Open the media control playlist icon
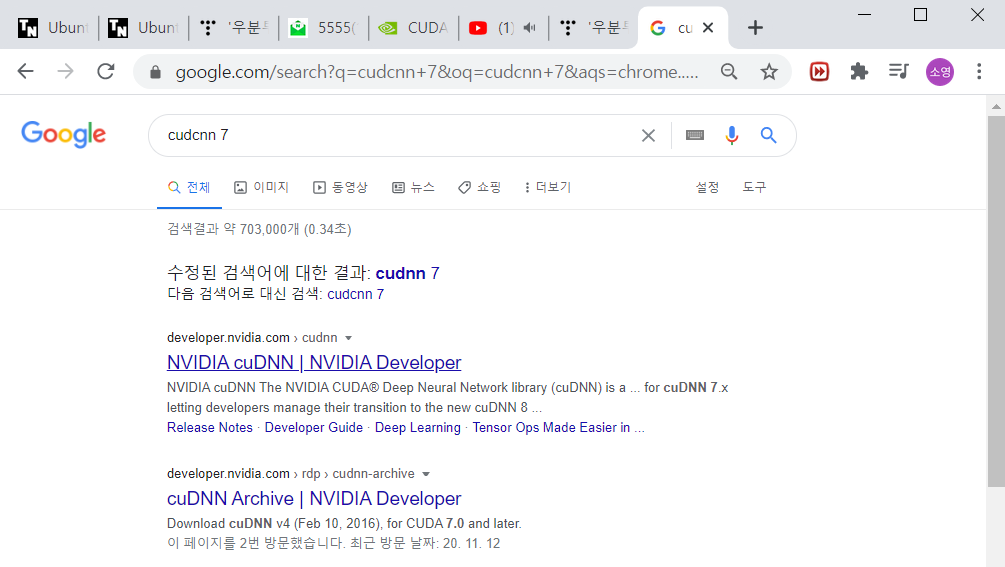The width and height of the screenshot is (1005, 567). click(x=899, y=71)
